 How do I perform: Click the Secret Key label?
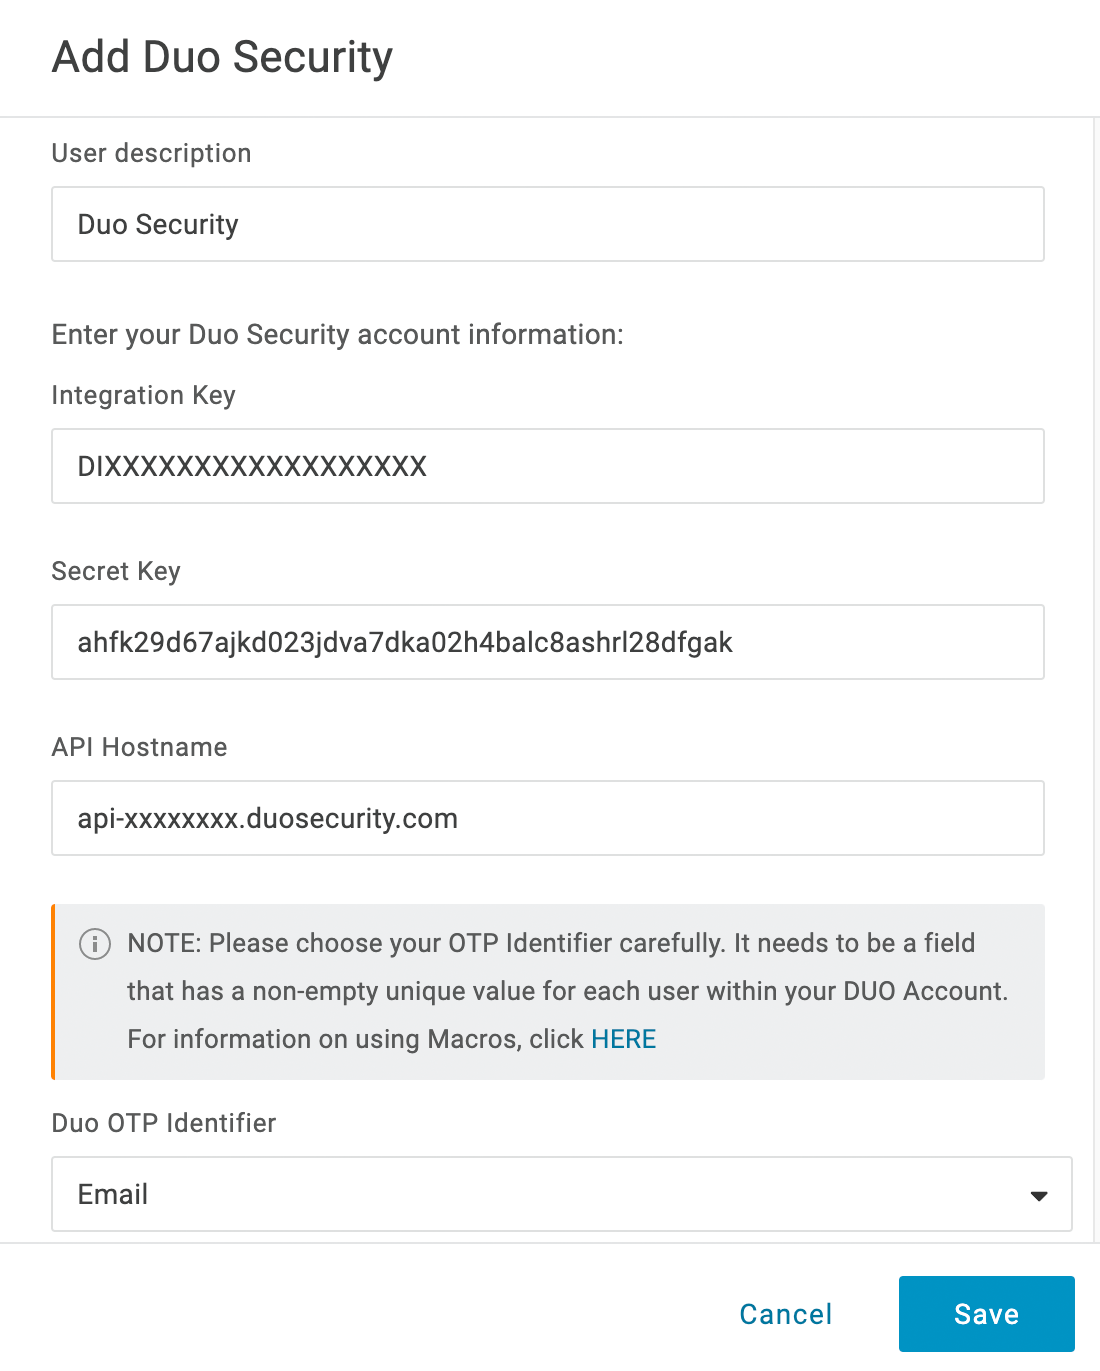115,571
